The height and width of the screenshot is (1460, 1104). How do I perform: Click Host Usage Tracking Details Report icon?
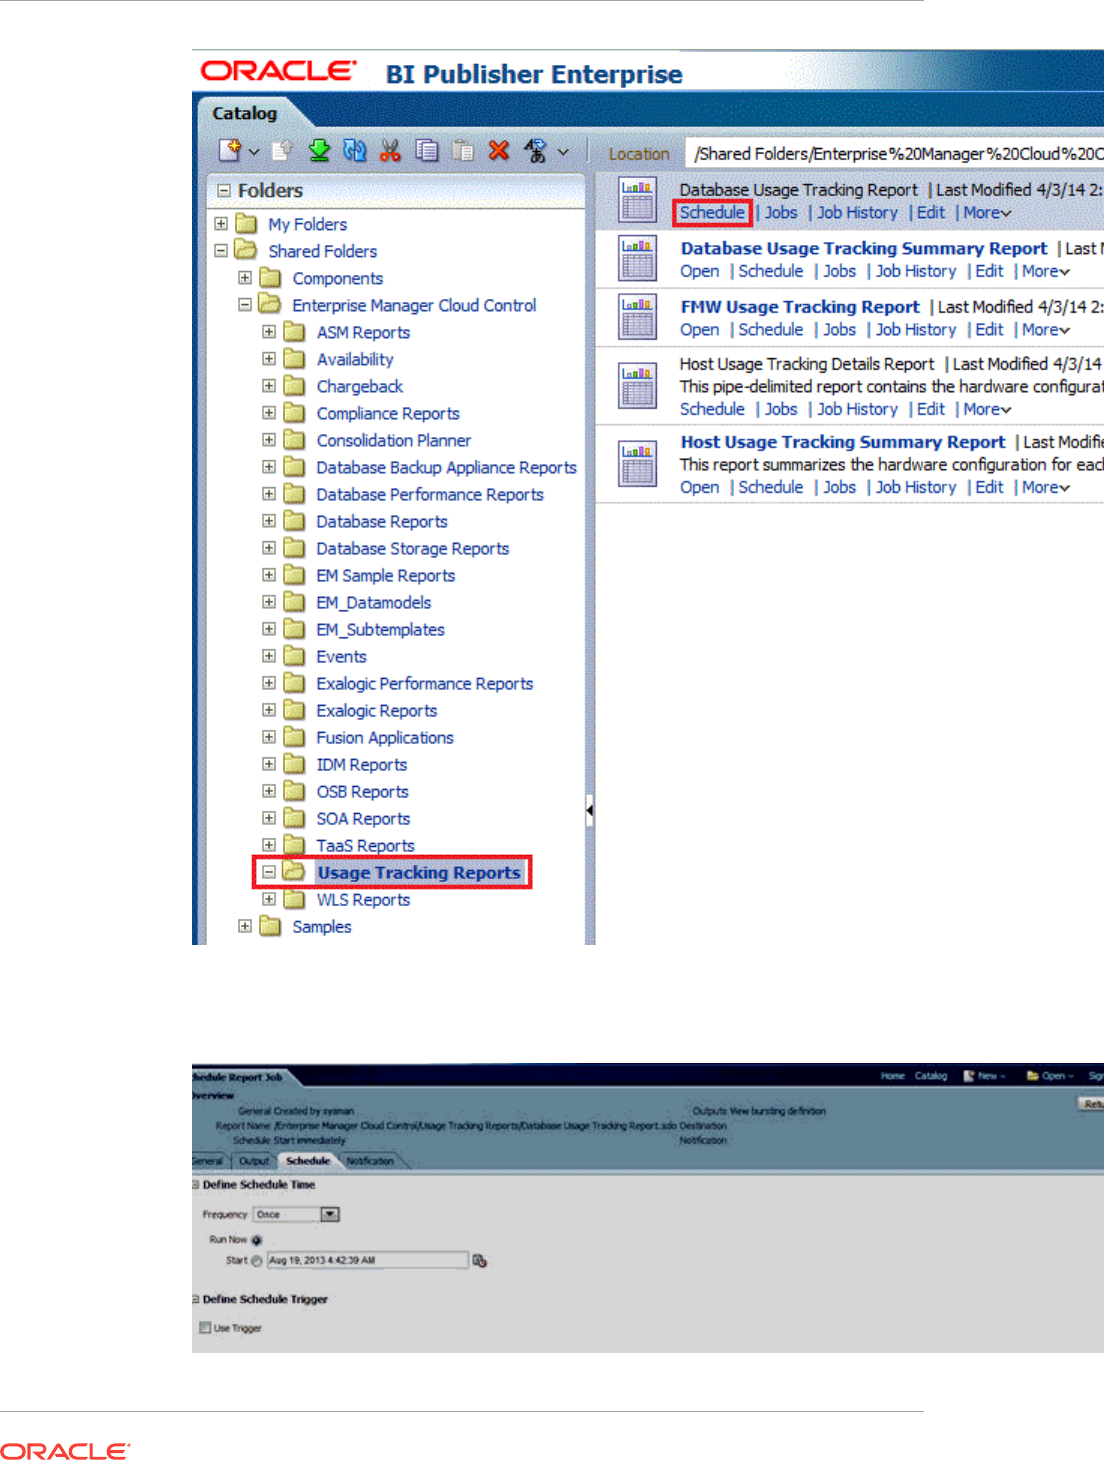(x=637, y=385)
